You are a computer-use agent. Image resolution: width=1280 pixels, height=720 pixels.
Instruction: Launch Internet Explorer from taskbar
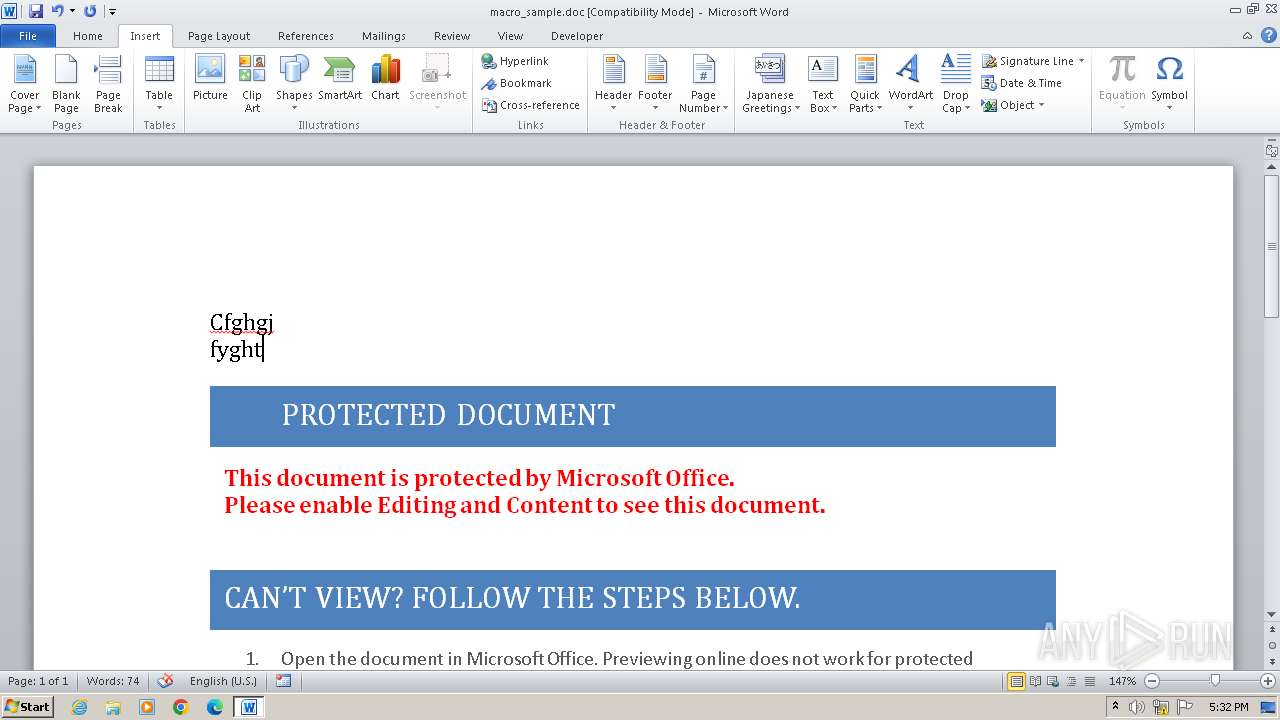[79, 707]
